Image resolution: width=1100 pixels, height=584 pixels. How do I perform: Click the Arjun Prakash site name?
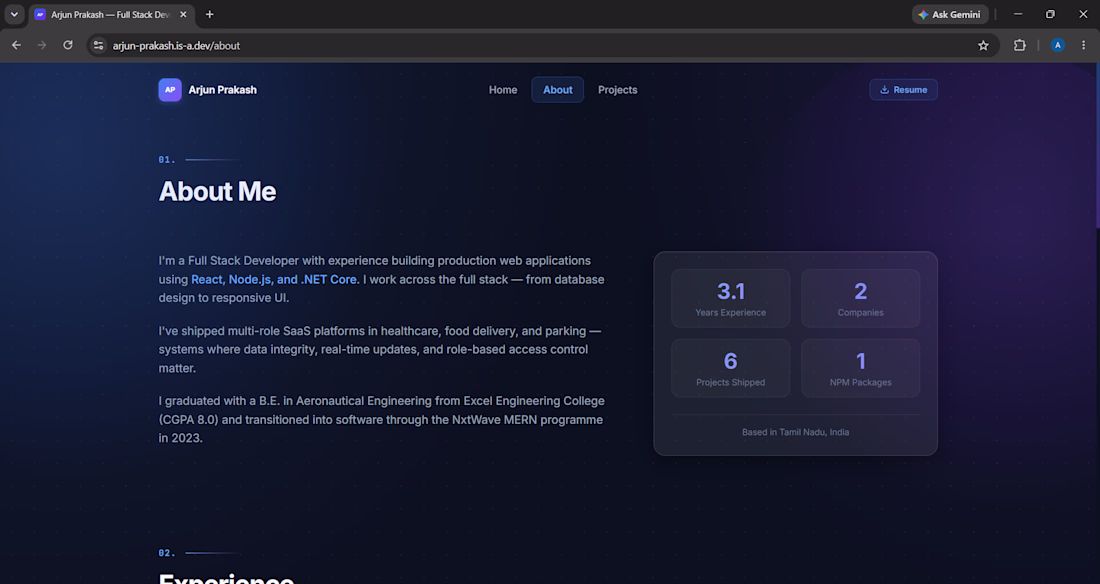(x=222, y=90)
